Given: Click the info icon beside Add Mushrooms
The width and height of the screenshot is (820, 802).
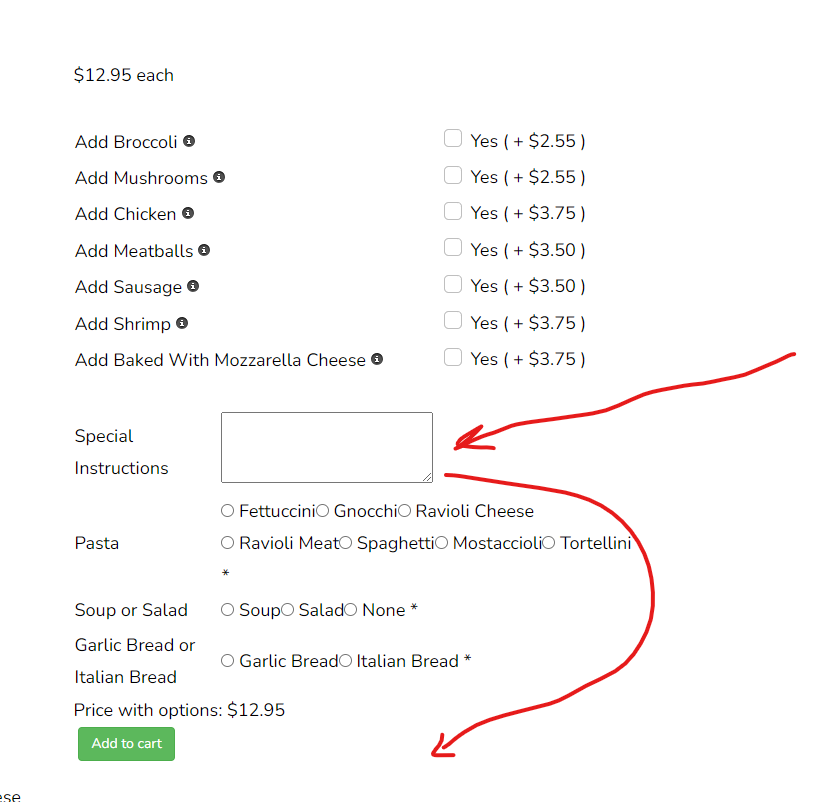Looking at the screenshot, I should [x=219, y=177].
